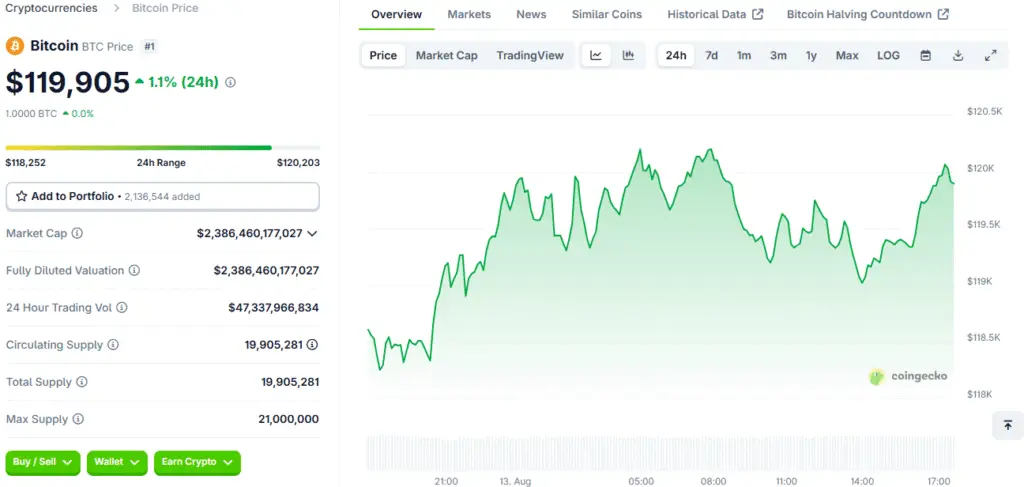
Task: Switch to candlestick chart icon
Action: coord(628,55)
